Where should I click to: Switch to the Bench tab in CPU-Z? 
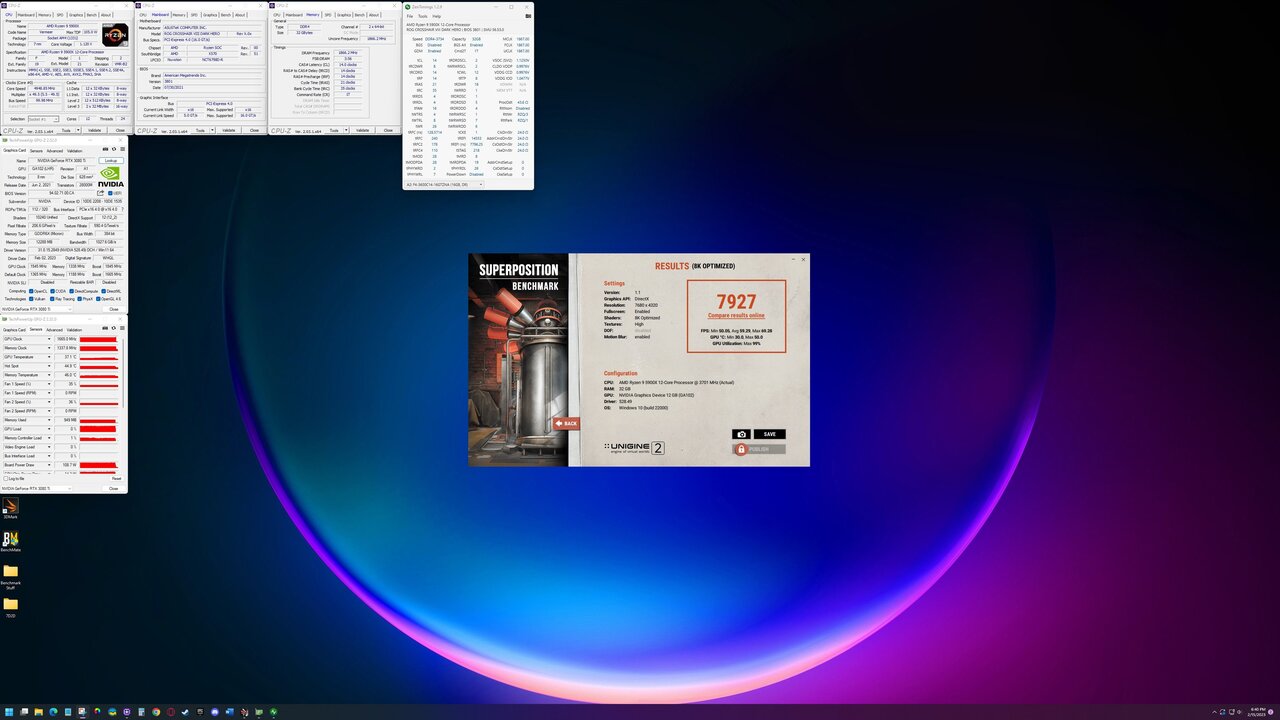(92, 14)
